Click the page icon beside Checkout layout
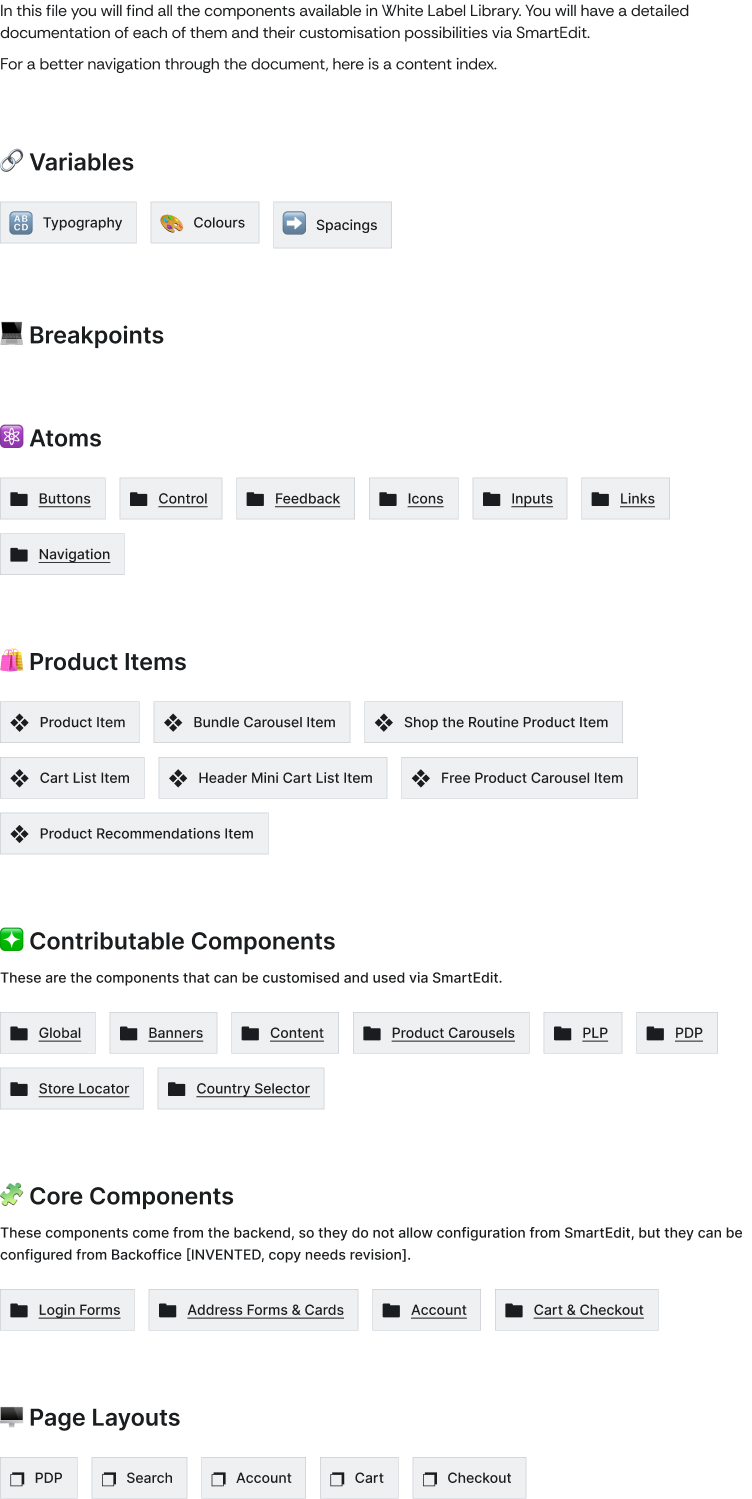752x1499 pixels. click(430, 1479)
